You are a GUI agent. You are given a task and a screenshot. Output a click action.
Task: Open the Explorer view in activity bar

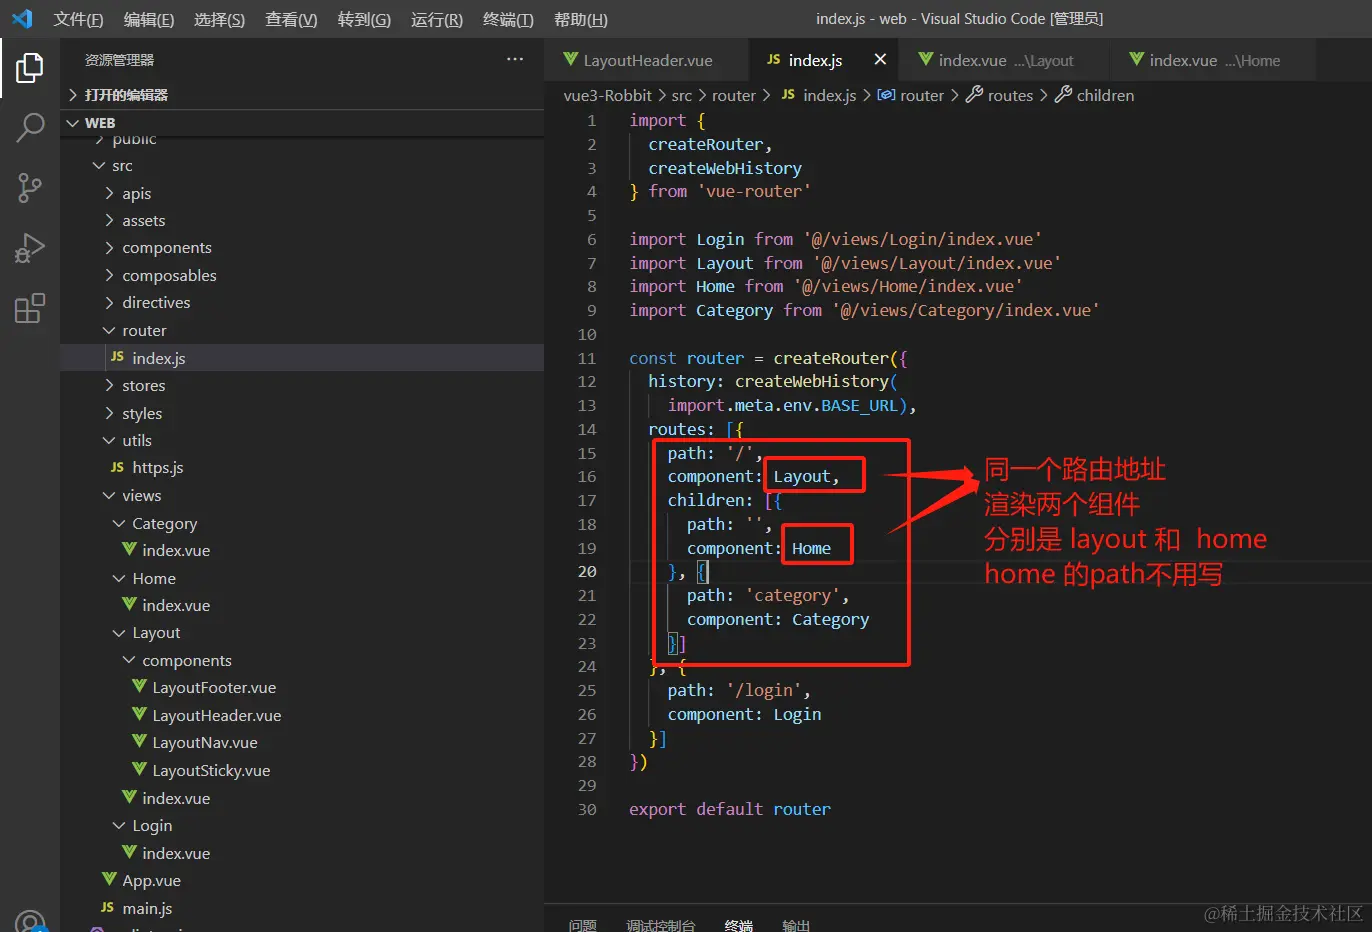click(30, 68)
